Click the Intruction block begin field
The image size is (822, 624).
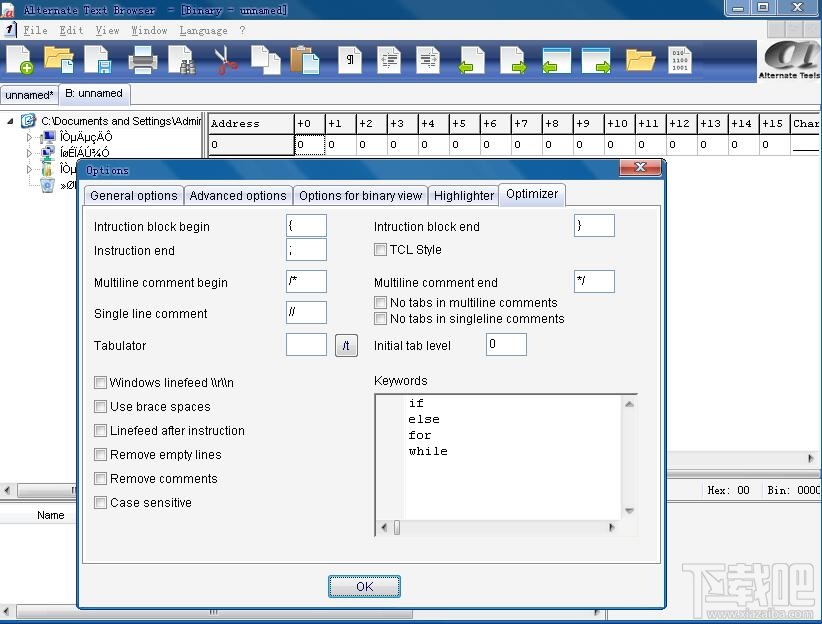click(306, 225)
